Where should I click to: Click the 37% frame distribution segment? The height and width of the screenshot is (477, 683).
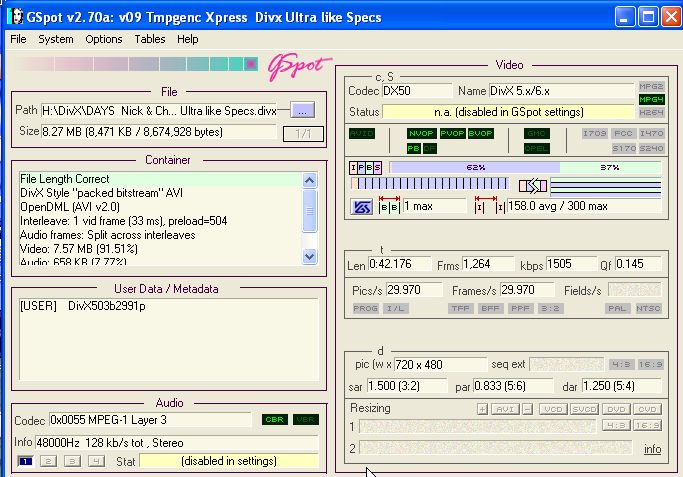pos(610,167)
